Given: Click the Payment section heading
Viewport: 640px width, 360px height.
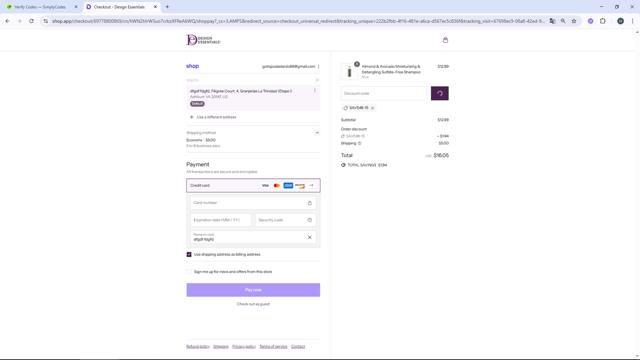Looking at the screenshot, I should [198, 164].
